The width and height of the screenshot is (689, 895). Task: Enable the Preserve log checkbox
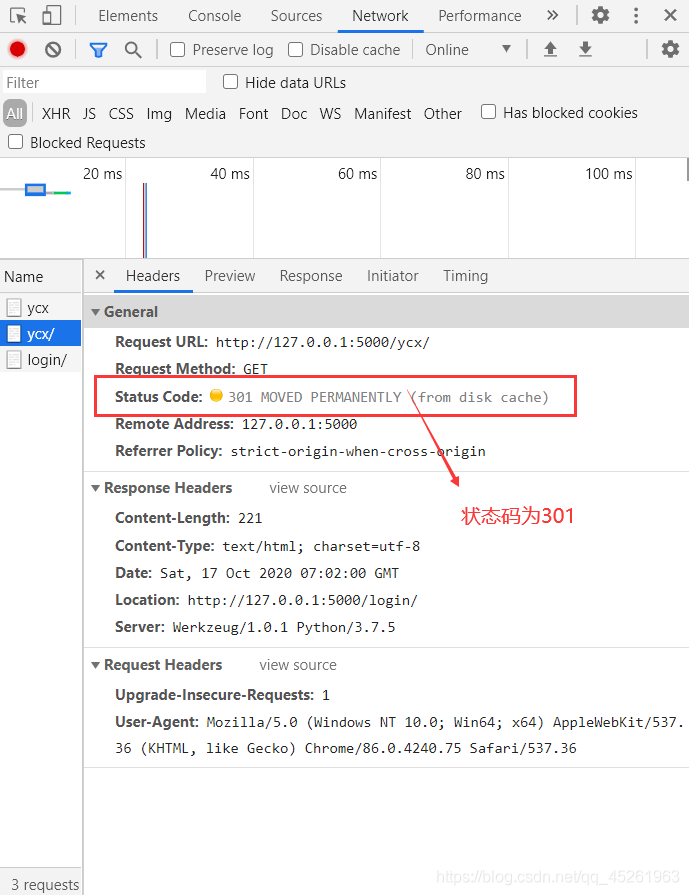click(178, 50)
